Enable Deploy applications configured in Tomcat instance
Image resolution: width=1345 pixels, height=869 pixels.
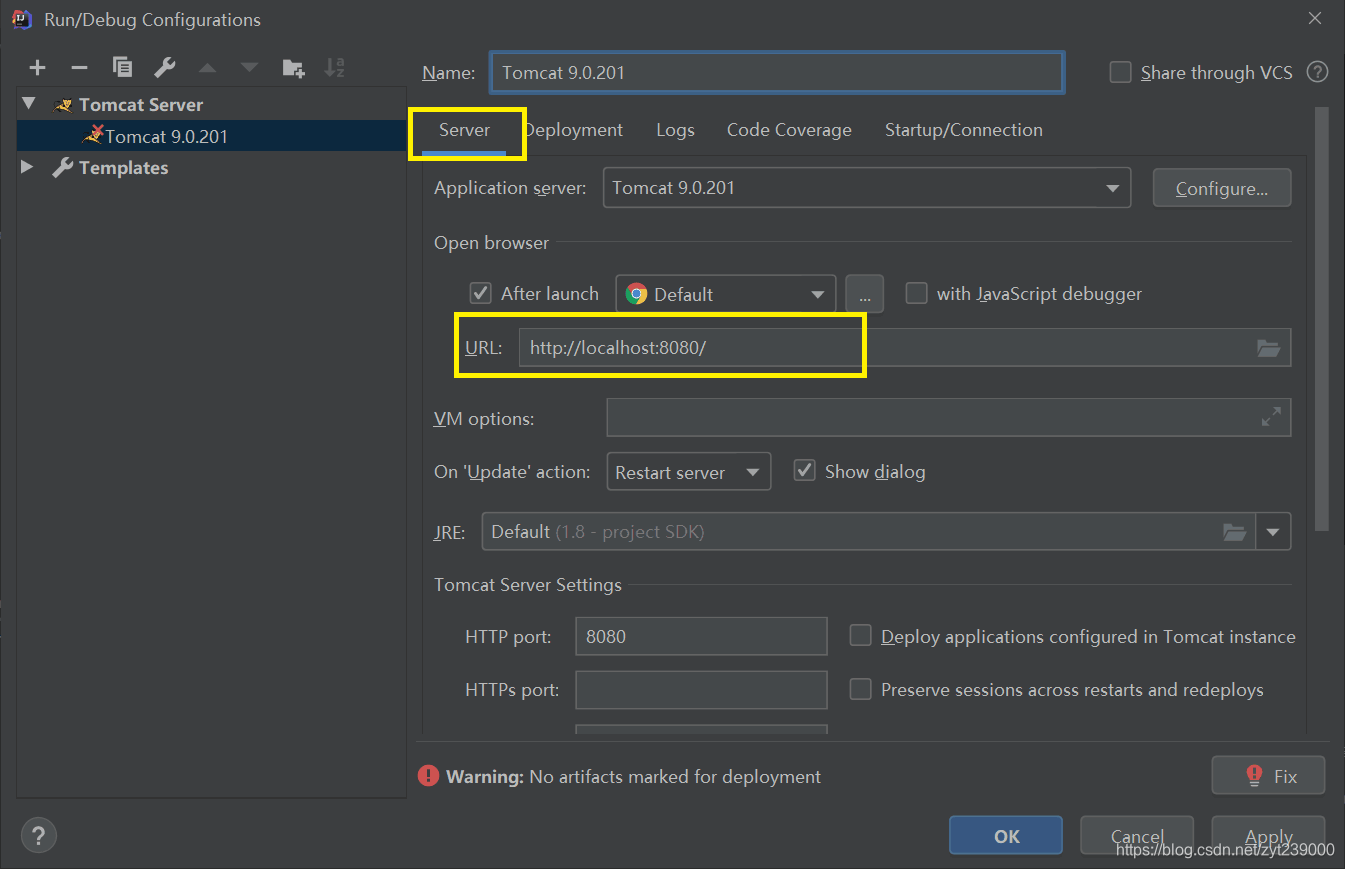click(860, 636)
